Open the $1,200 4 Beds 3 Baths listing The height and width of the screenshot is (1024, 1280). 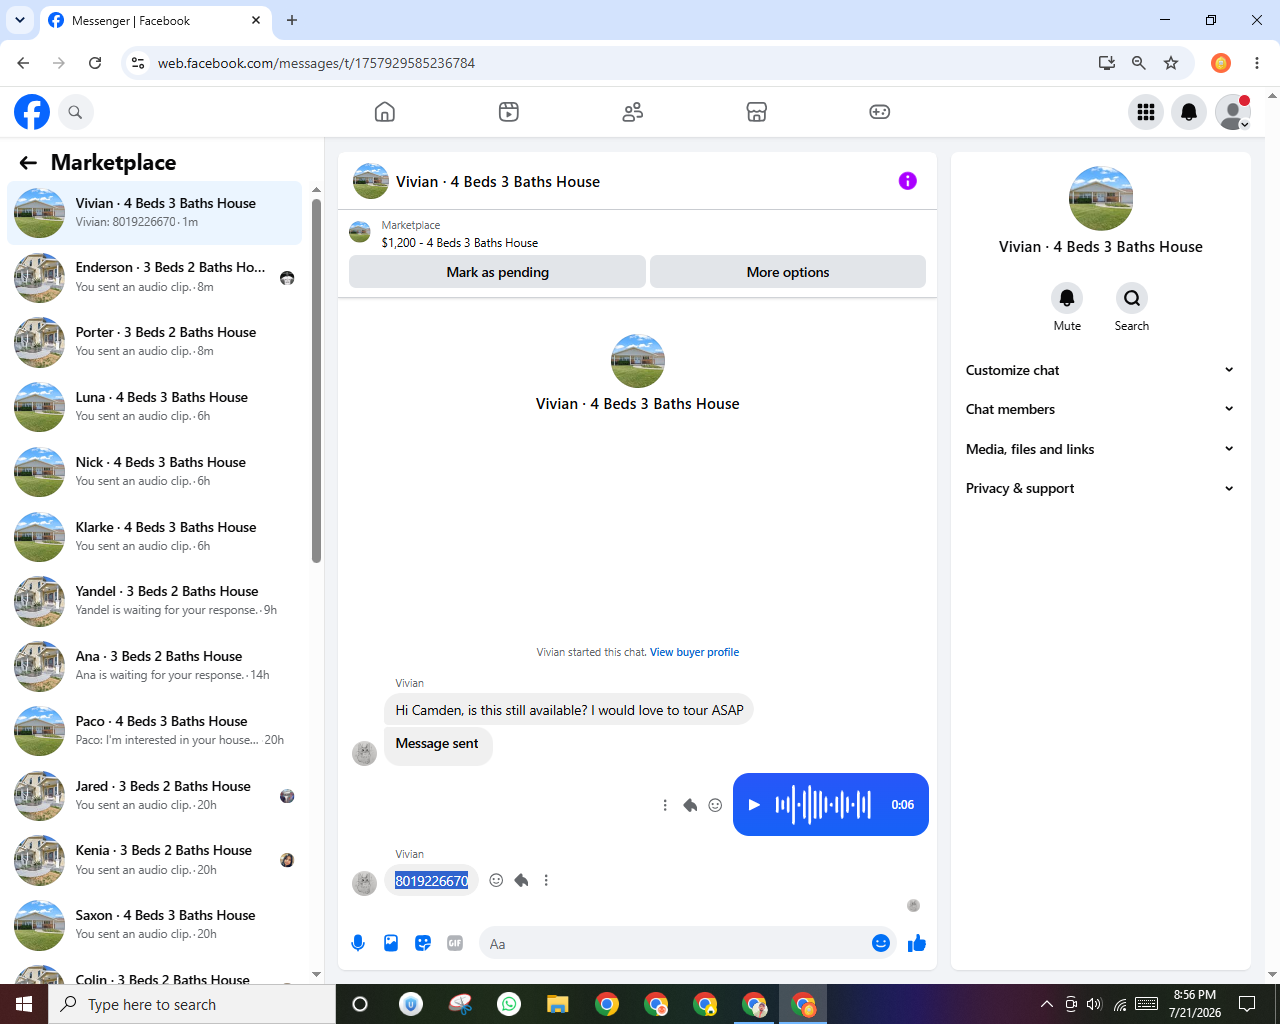460,243
